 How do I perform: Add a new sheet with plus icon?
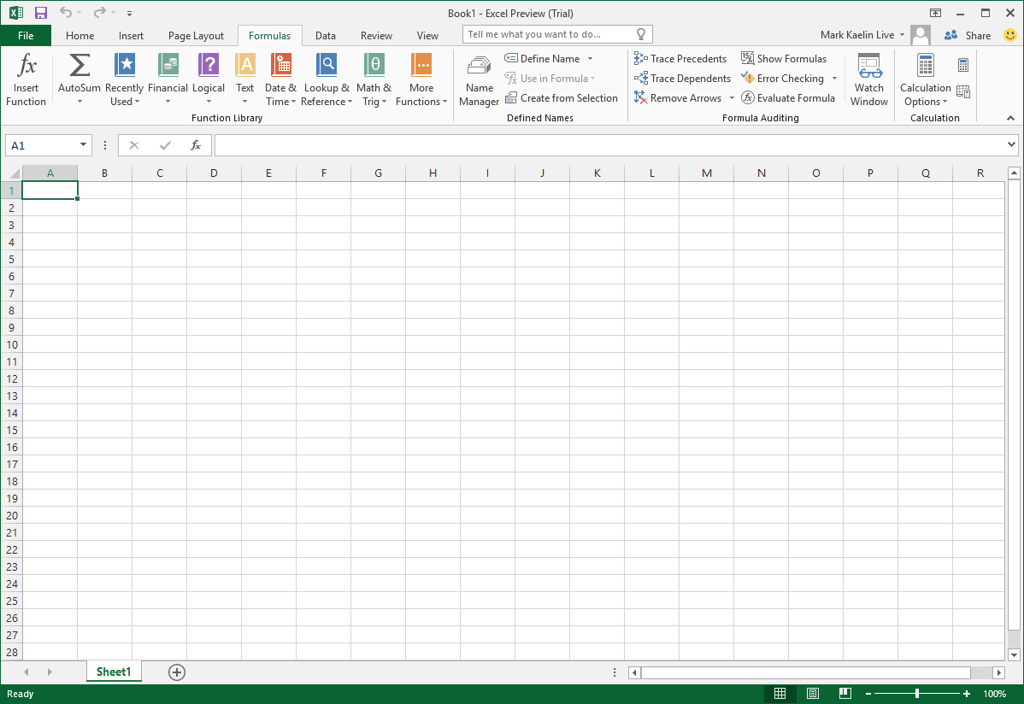tap(176, 672)
